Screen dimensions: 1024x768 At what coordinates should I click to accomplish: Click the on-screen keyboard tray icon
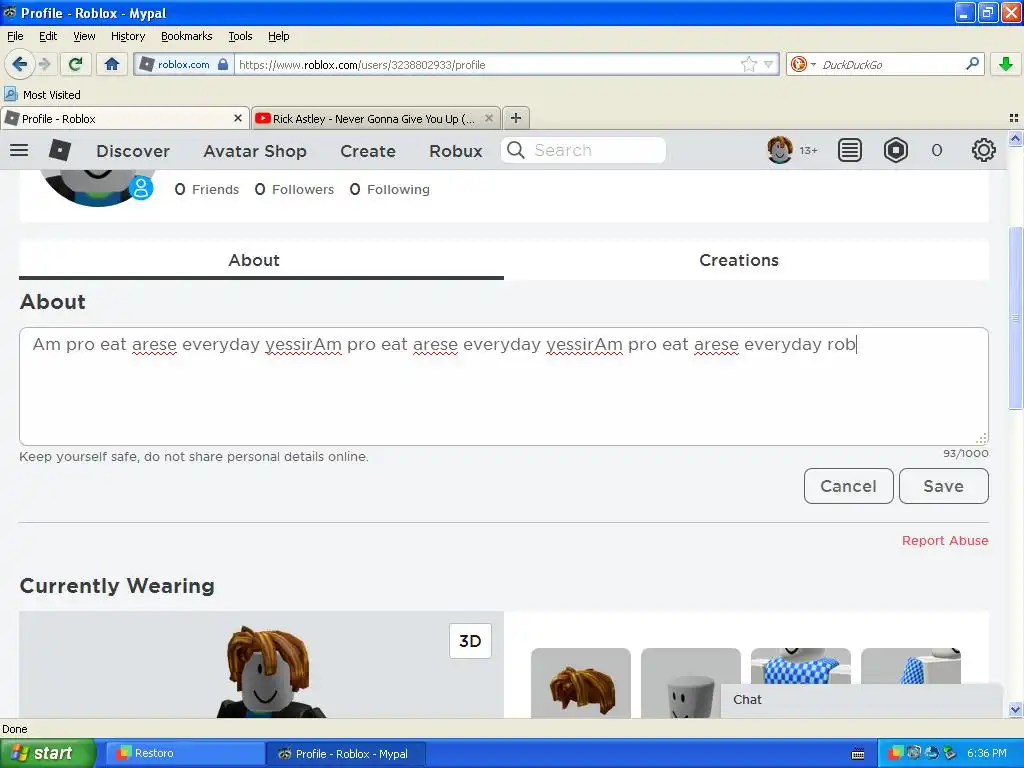[x=858, y=754]
